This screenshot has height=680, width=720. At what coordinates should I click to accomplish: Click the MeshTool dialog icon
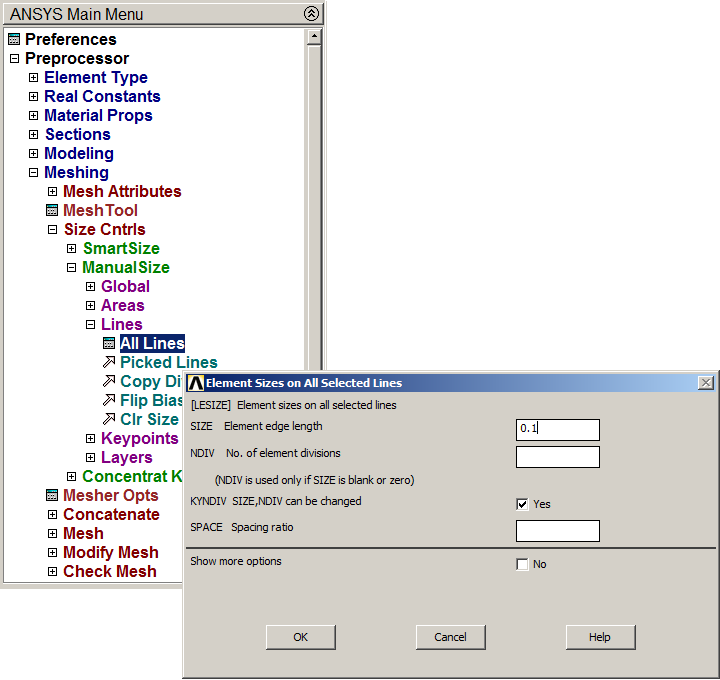coord(52,211)
